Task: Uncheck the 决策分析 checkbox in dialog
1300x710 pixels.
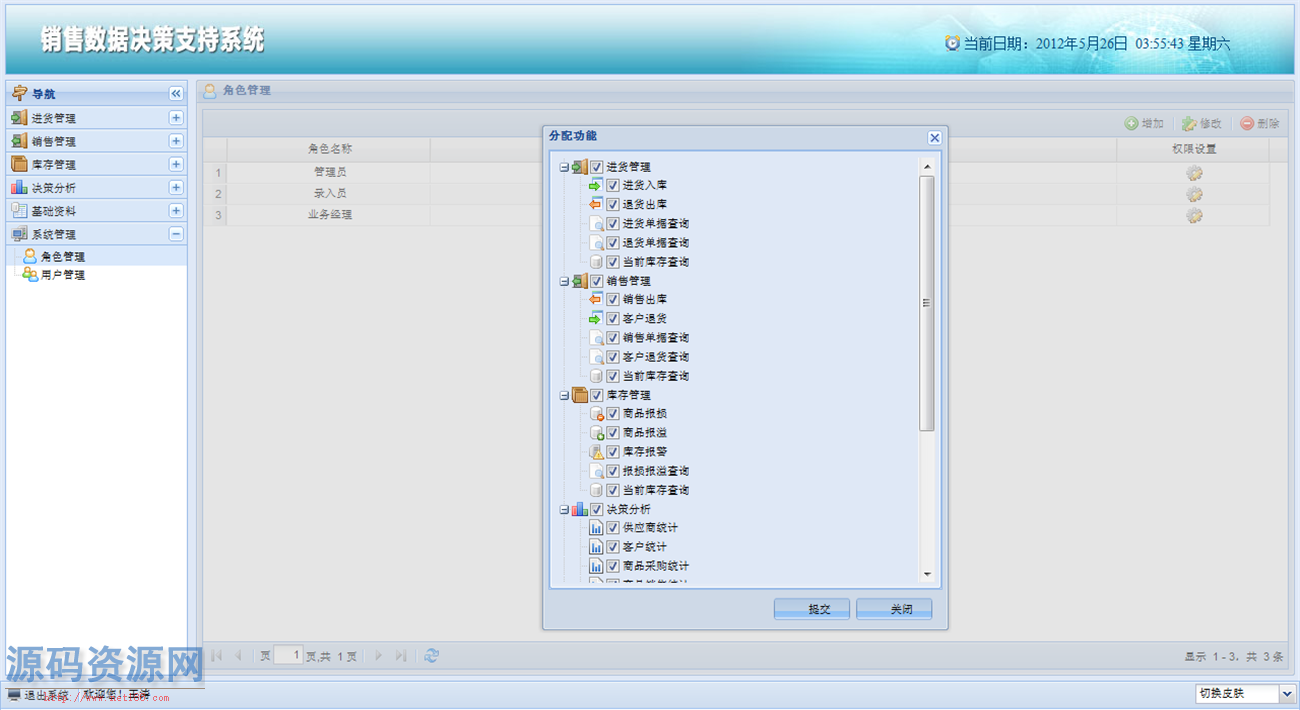Action: 597,509
